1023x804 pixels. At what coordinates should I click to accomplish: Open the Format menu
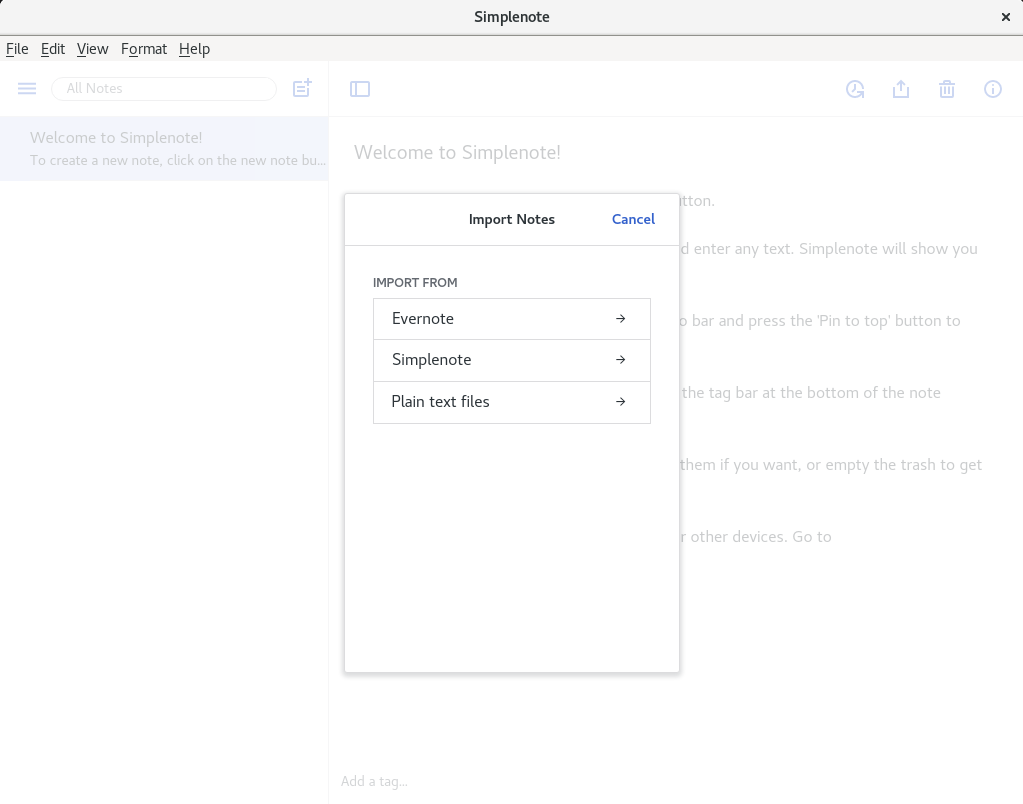(144, 49)
